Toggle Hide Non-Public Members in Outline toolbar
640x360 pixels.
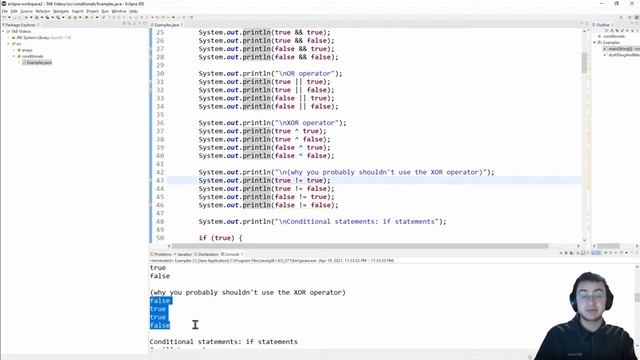628,31
